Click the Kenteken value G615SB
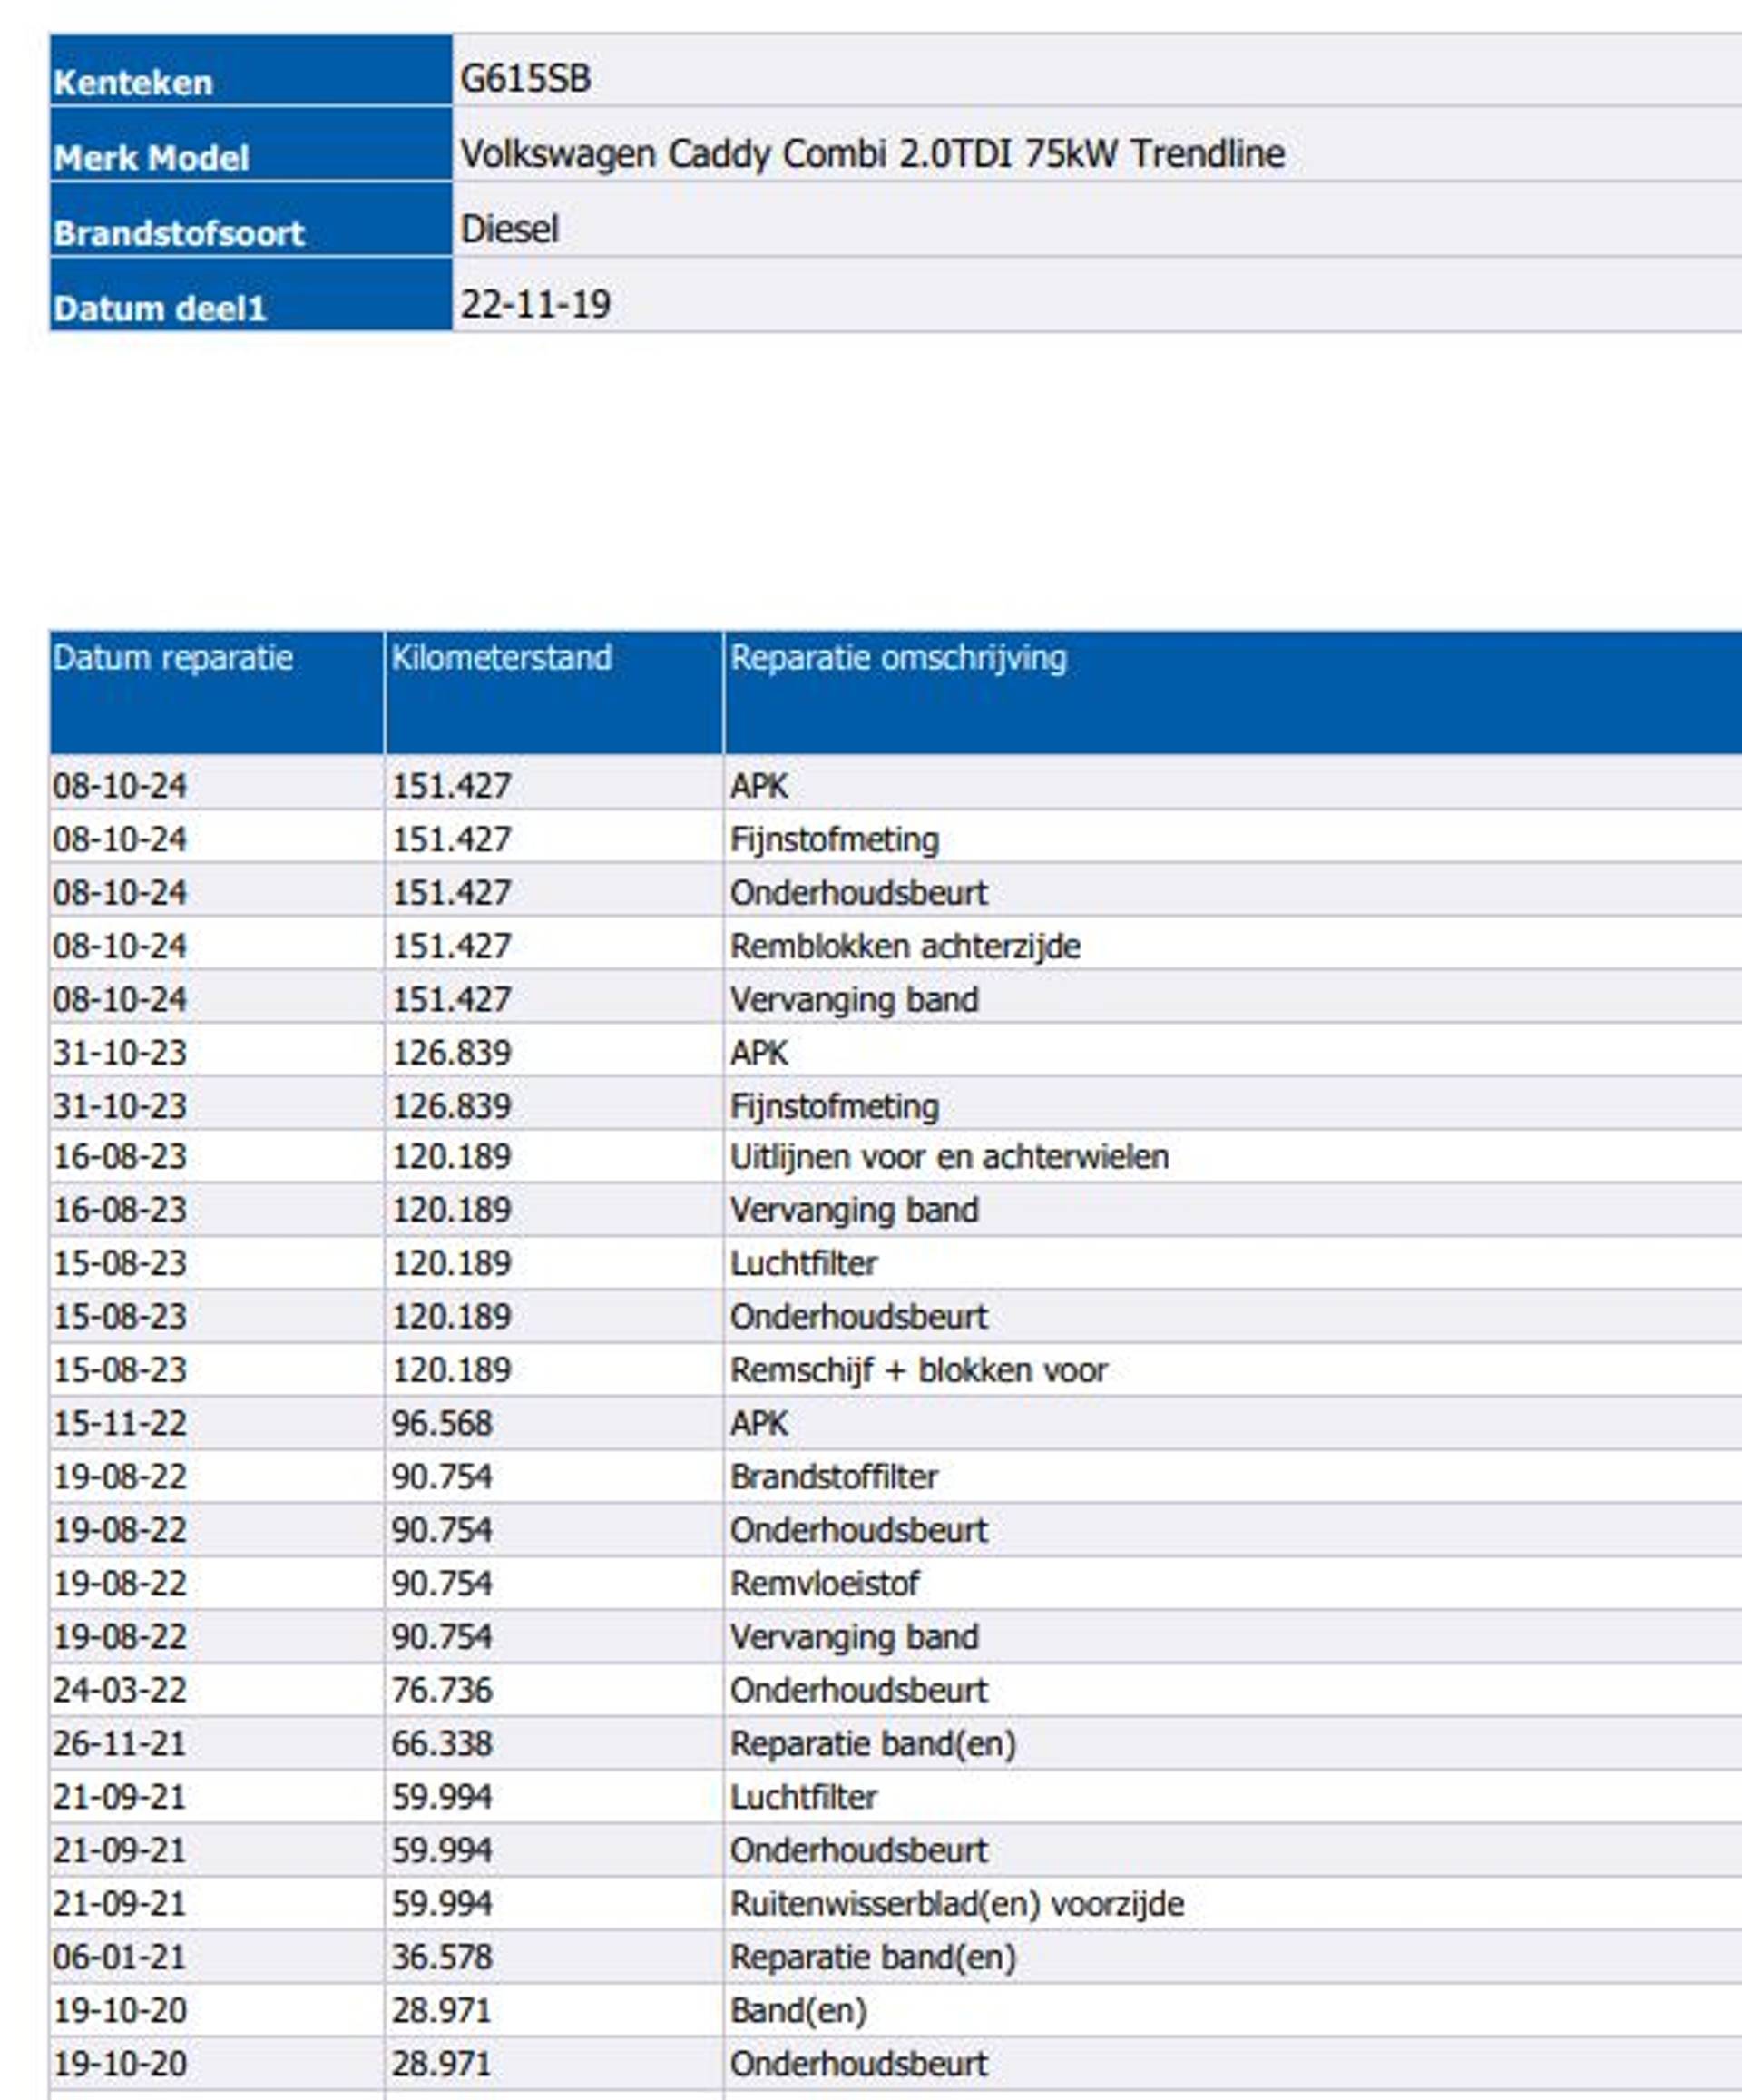This screenshot has width=1742, height=2100. (x=525, y=78)
